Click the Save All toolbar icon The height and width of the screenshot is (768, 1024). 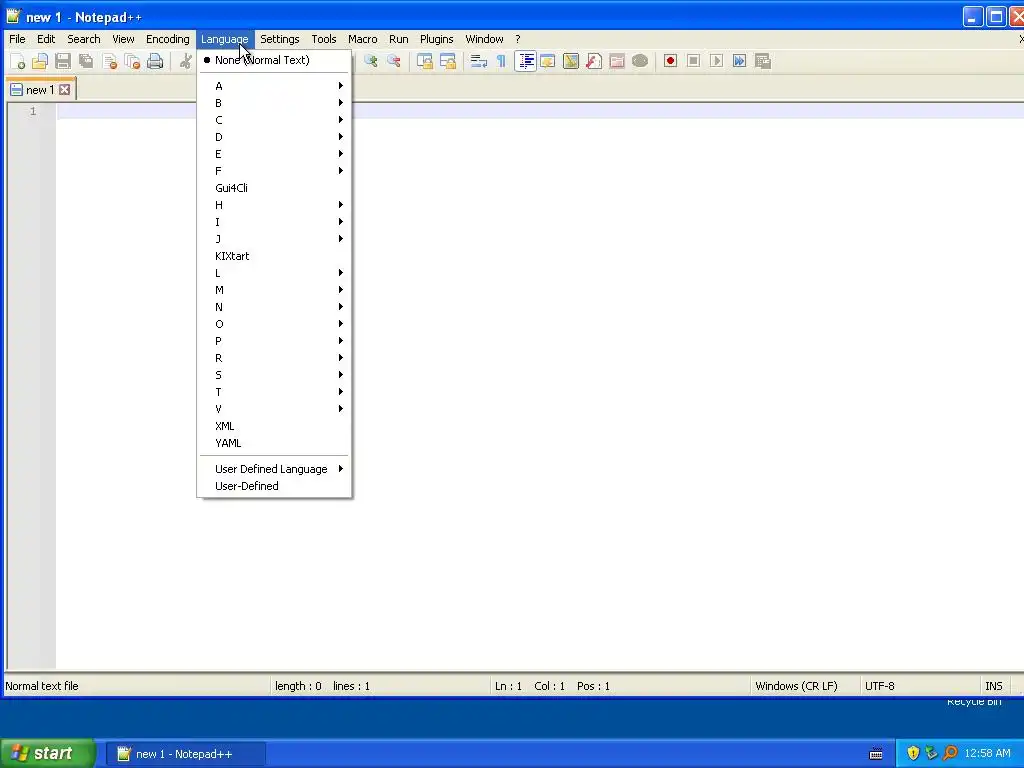(x=86, y=61)
